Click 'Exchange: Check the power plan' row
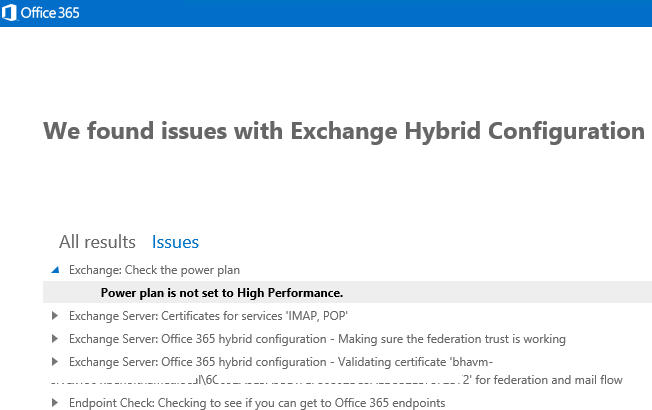The image size is (652, 410). point(154,270)
